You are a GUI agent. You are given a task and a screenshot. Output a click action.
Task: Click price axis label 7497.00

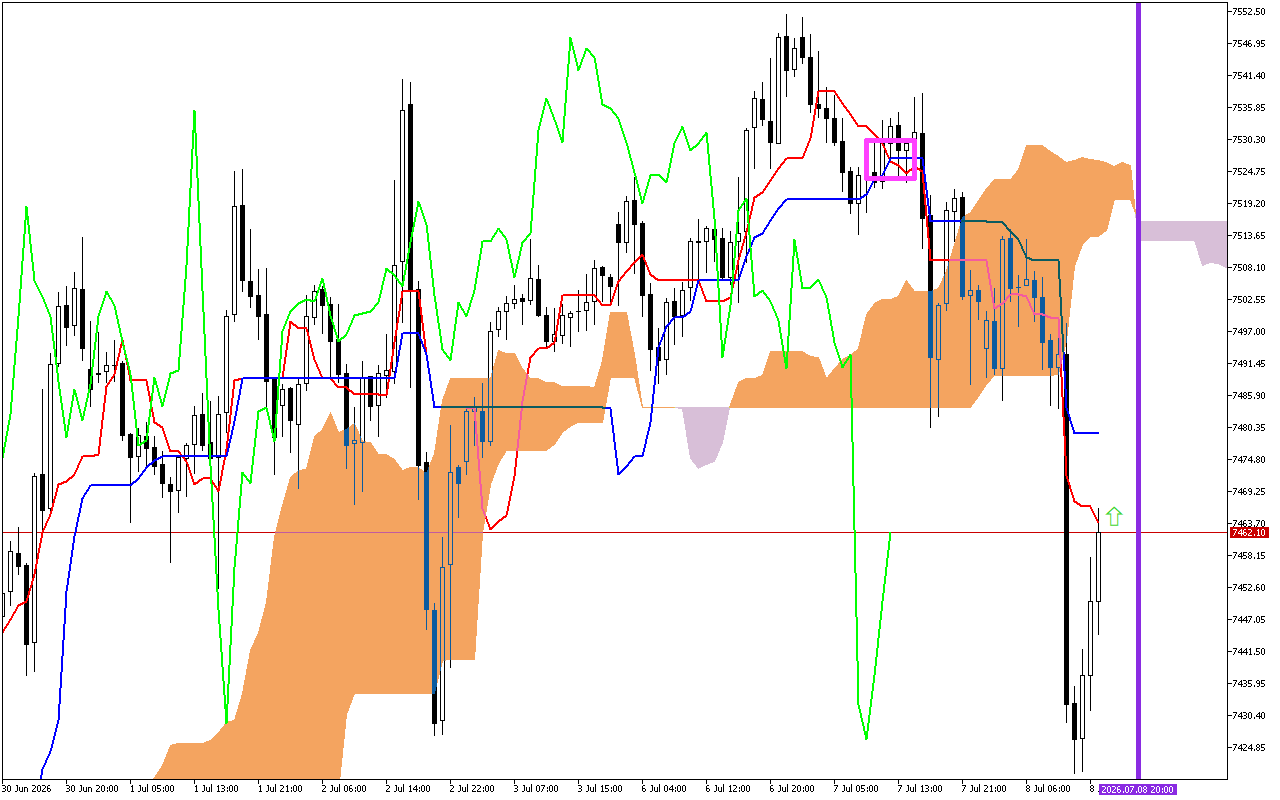point(1248,332)
